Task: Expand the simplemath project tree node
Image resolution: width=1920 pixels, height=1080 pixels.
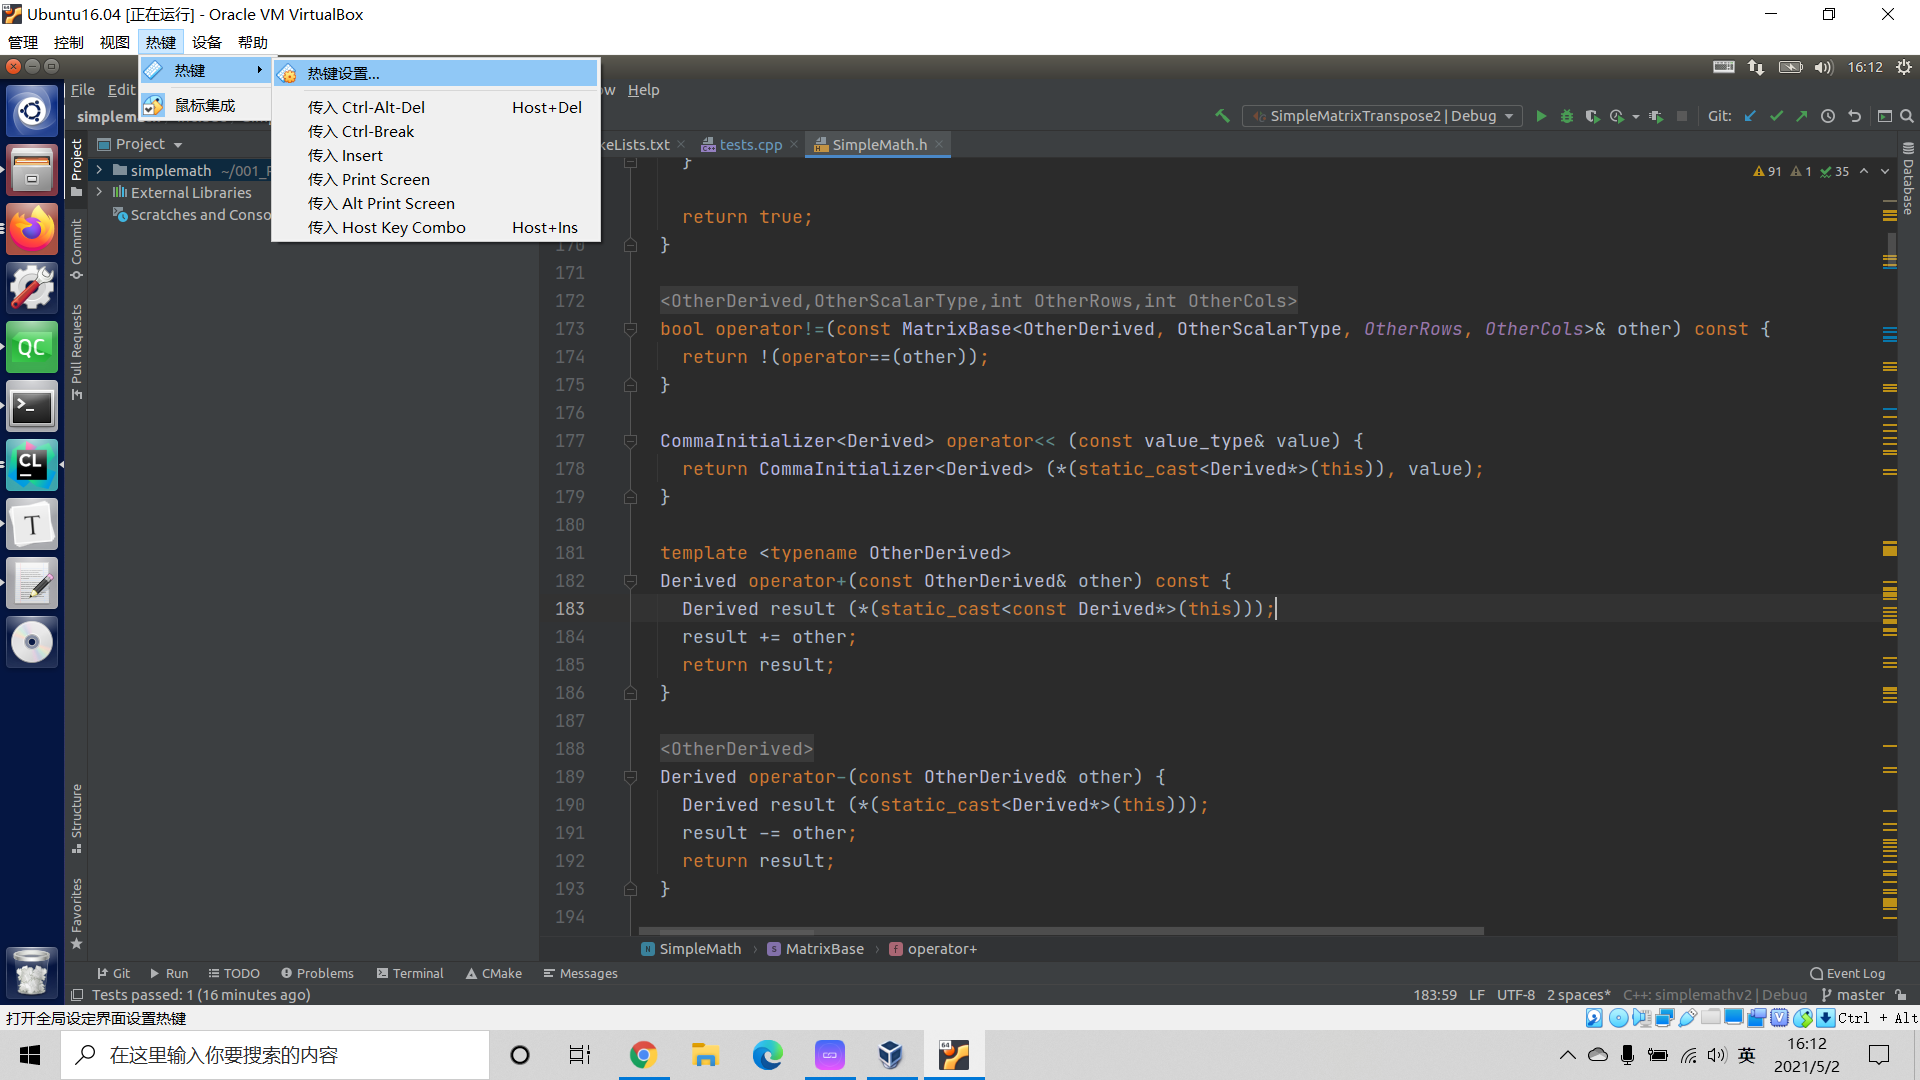Action: (99, 170)
